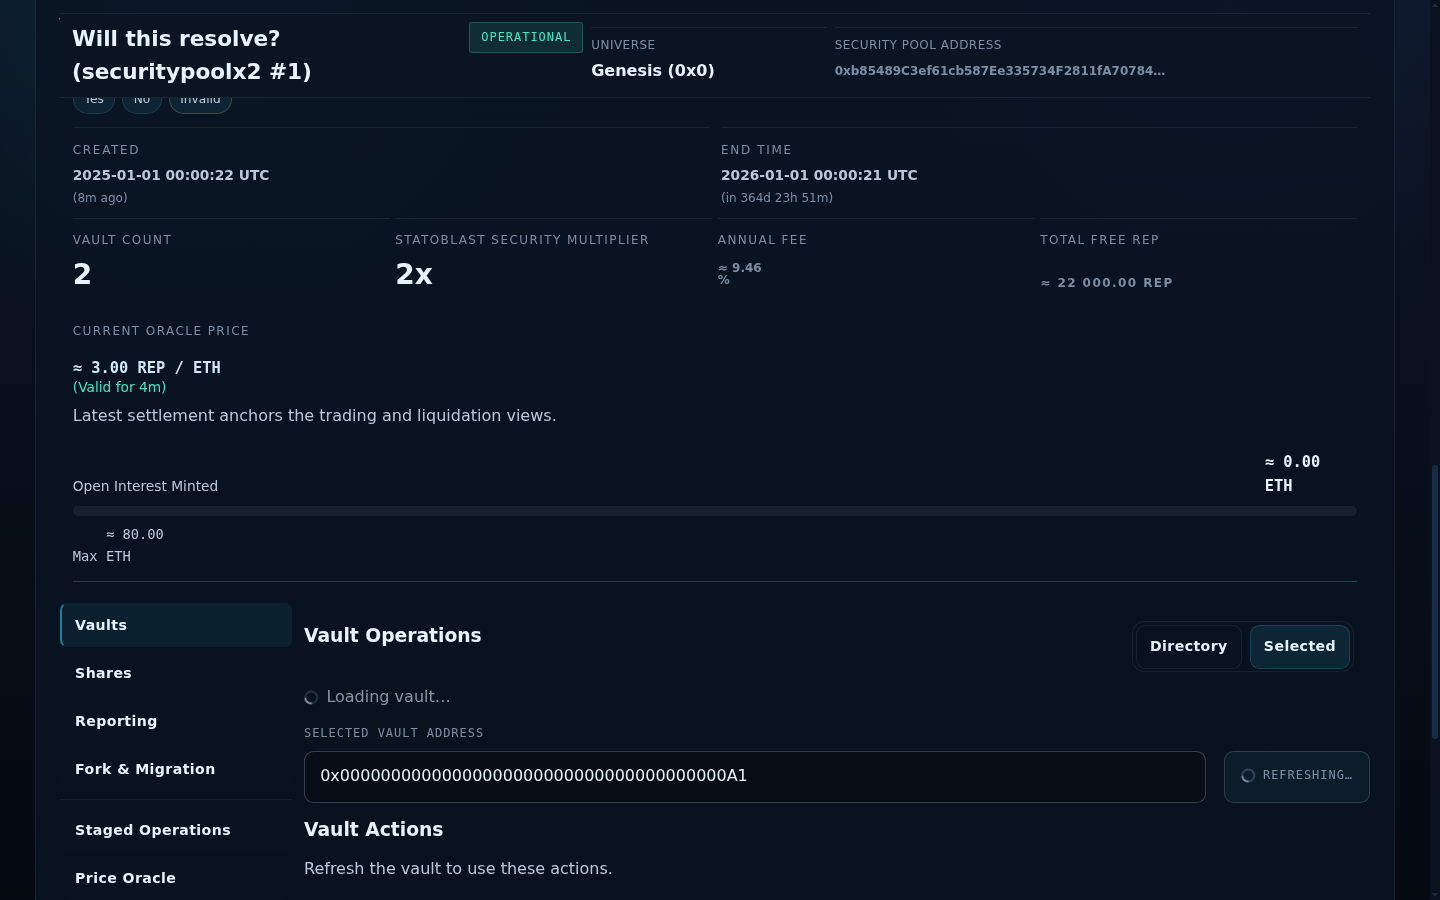The image size is (1440, 900).
Task: Click 'Refresh the vault to use these actions.'
Action: 458,869
